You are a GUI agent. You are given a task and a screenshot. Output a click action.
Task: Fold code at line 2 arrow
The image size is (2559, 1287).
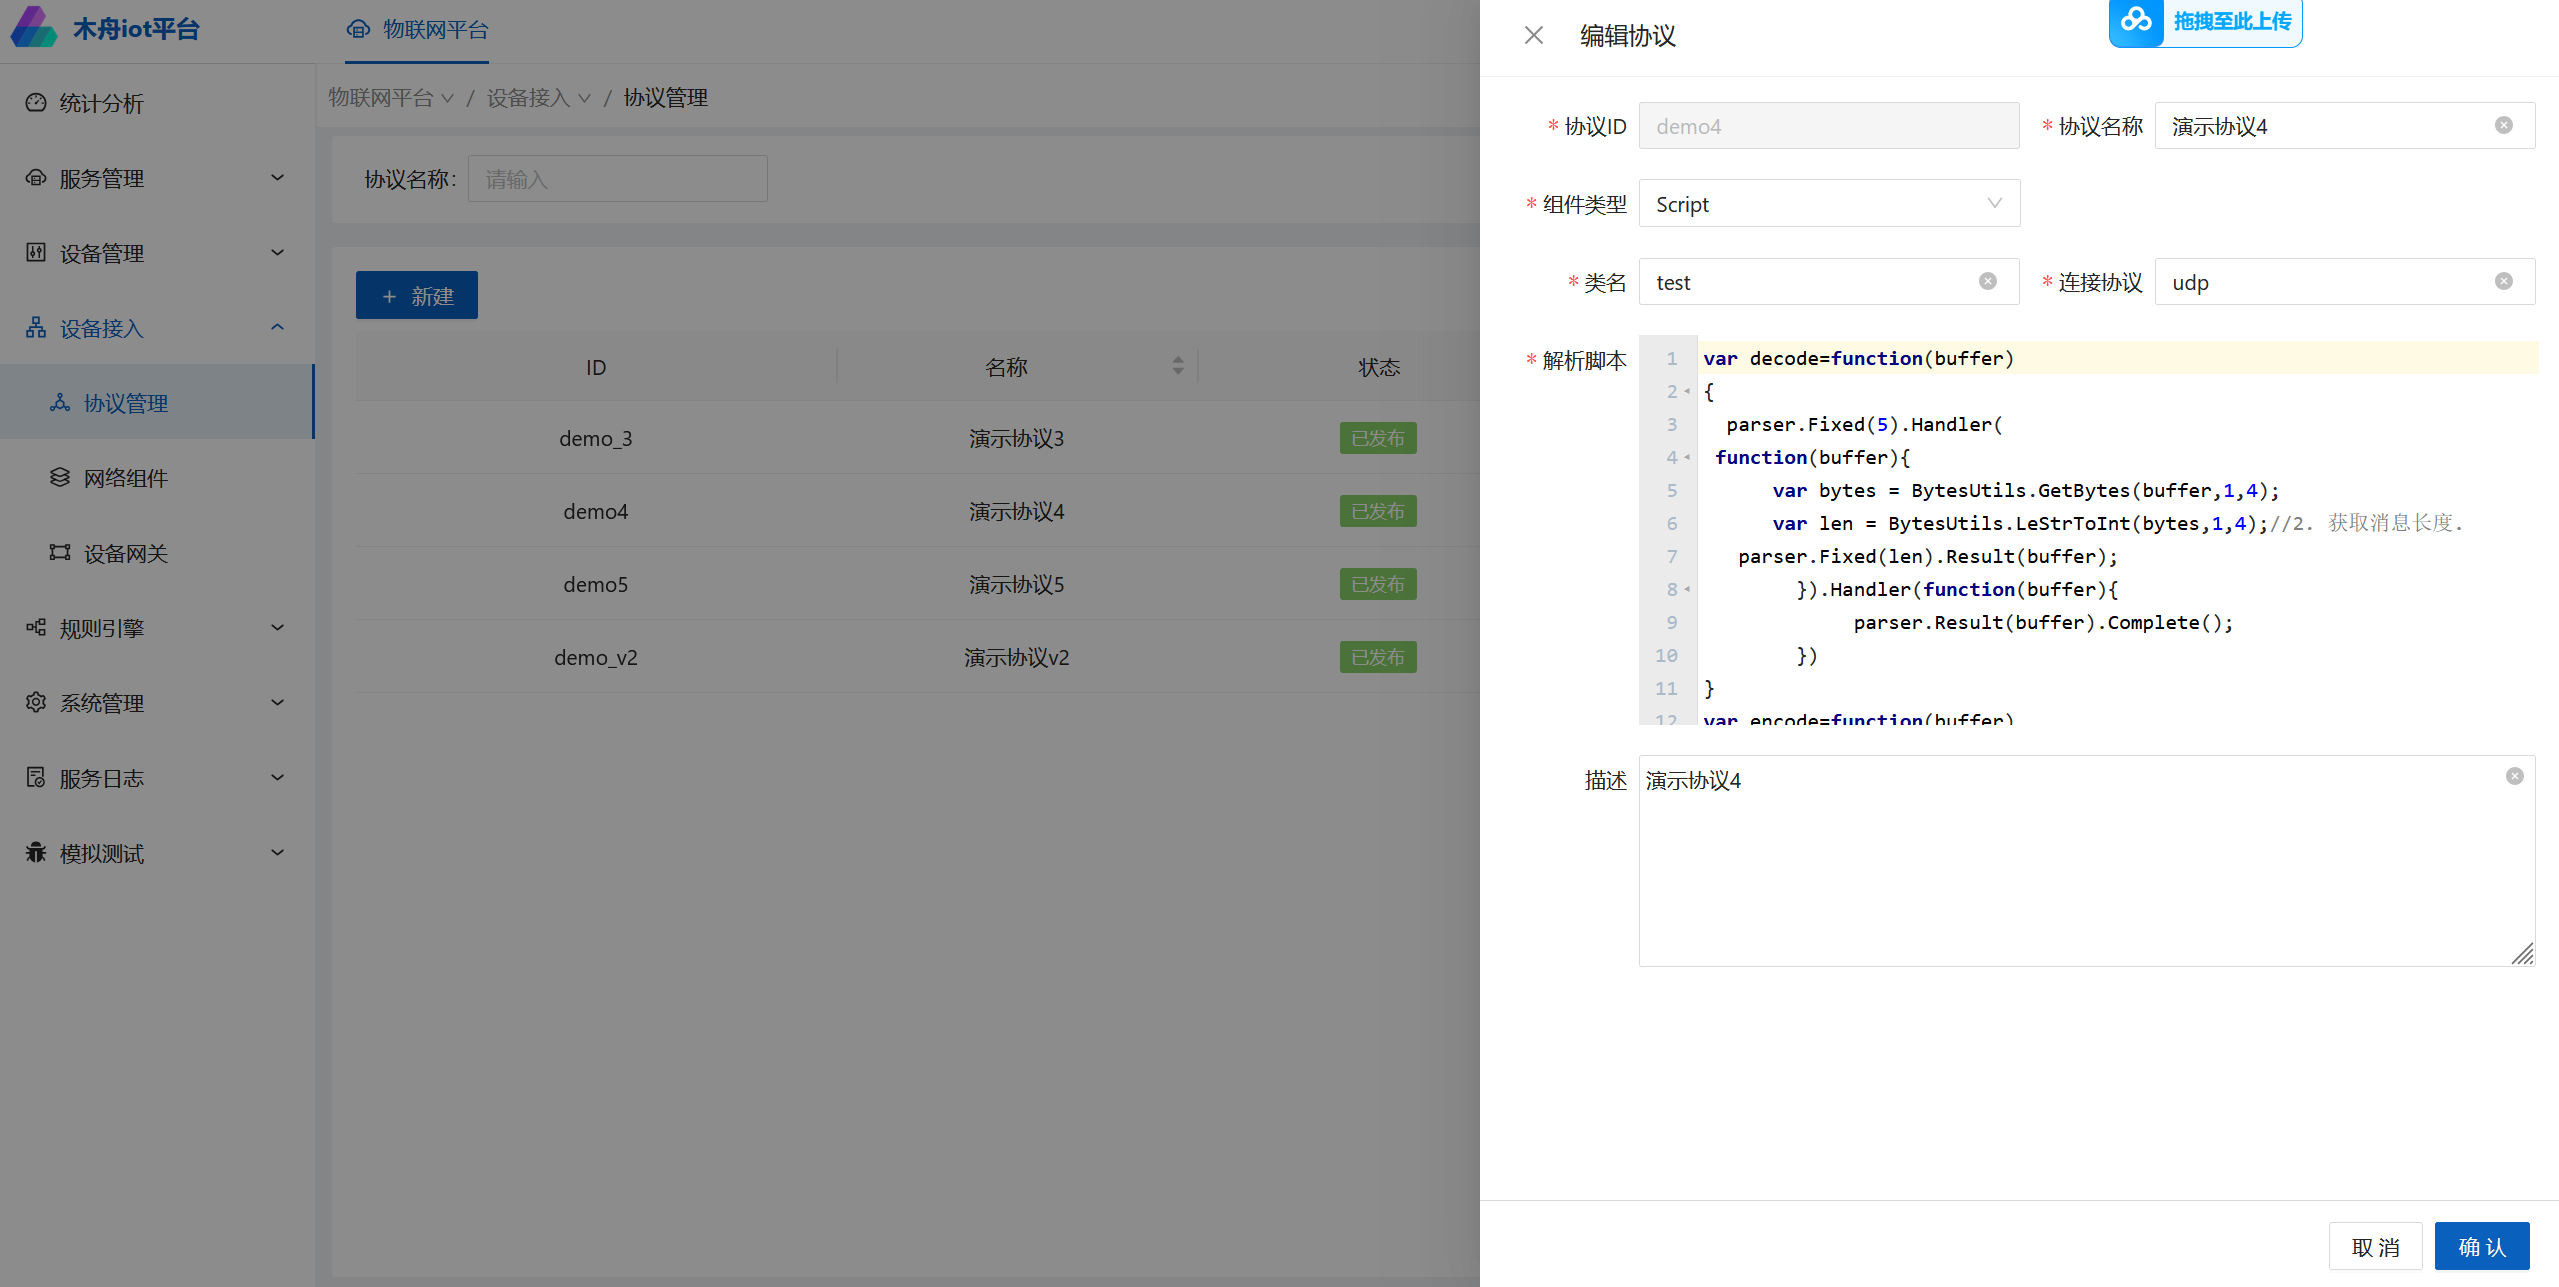(x=1687, y=392)
